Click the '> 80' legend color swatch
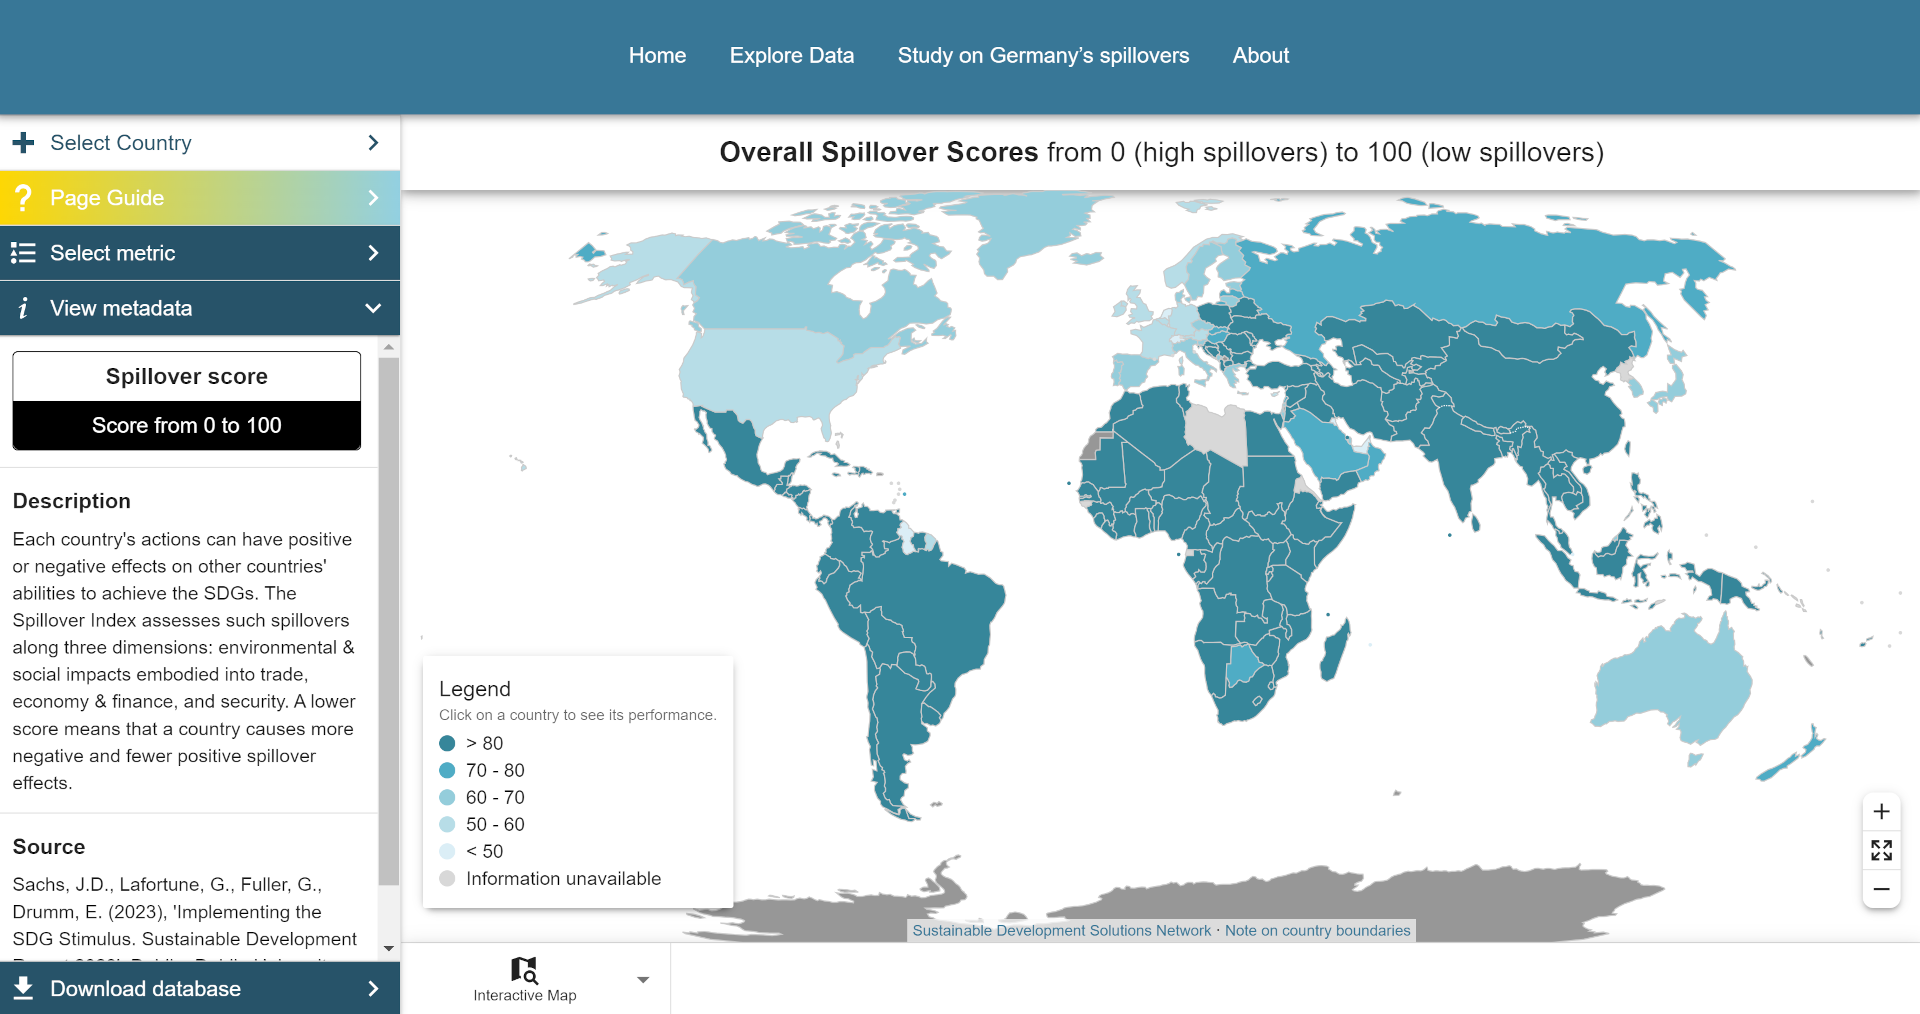 (x=447, y=744)
